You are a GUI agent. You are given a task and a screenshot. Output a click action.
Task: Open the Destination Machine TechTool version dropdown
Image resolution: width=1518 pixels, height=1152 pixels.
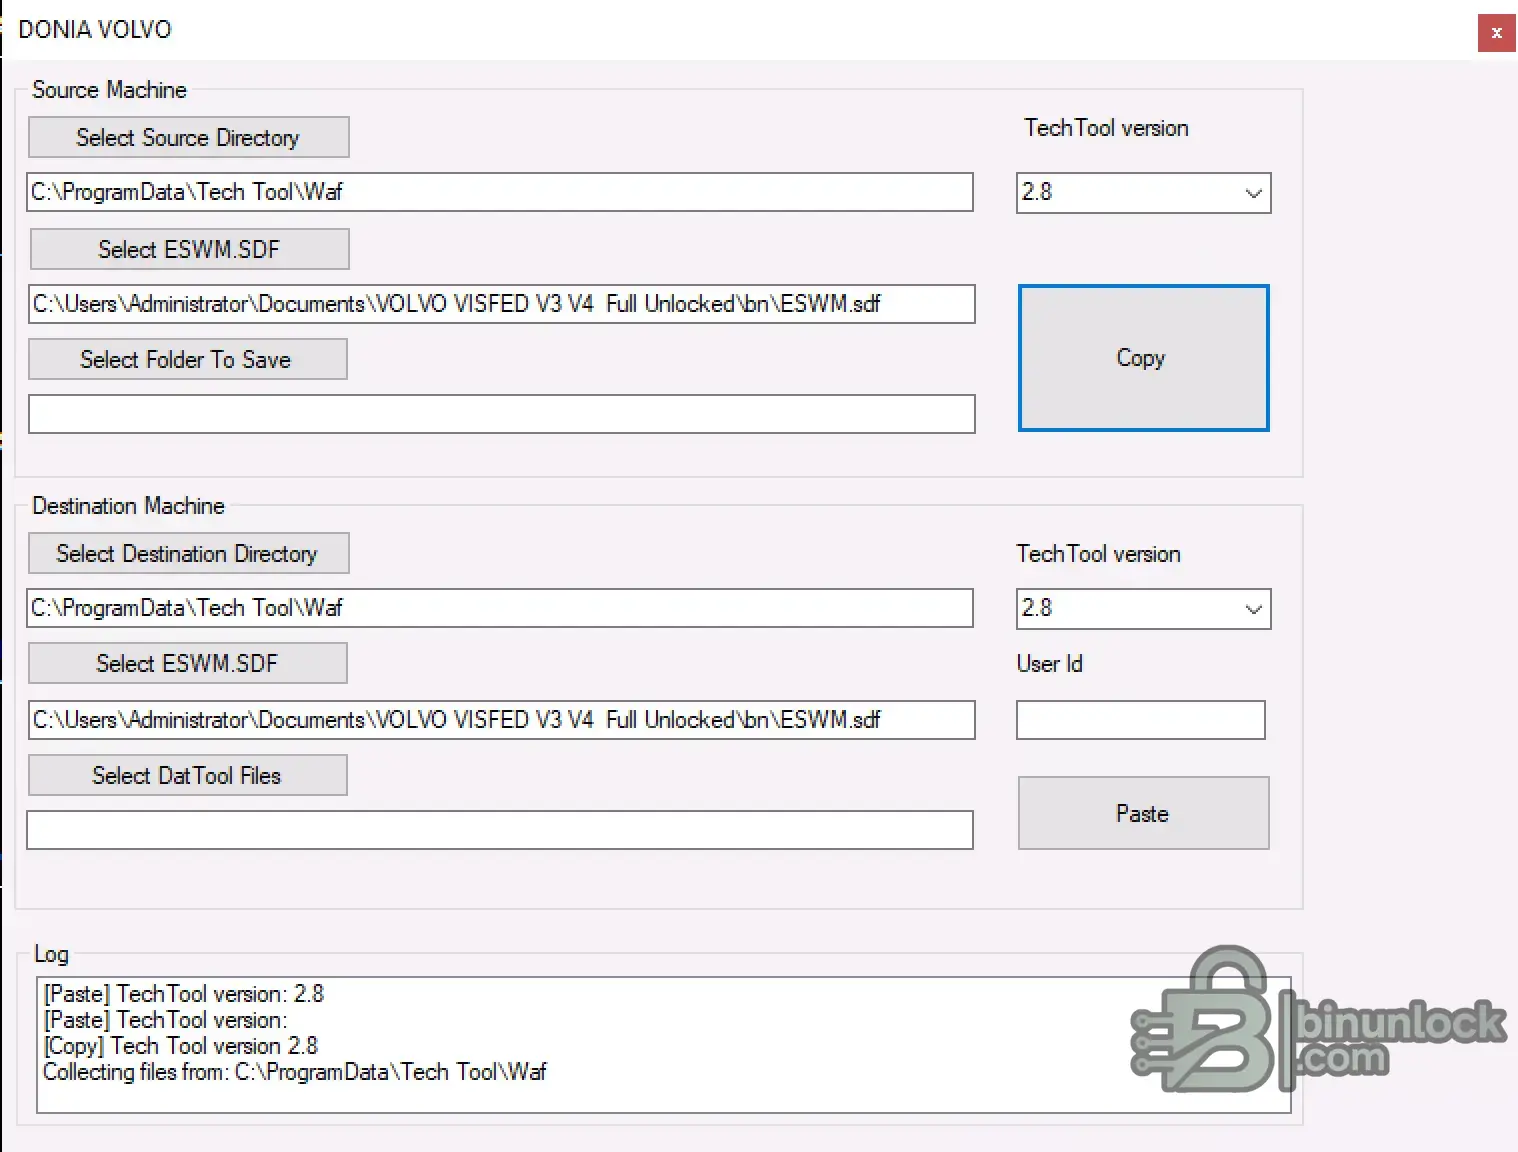[1143, 609]
